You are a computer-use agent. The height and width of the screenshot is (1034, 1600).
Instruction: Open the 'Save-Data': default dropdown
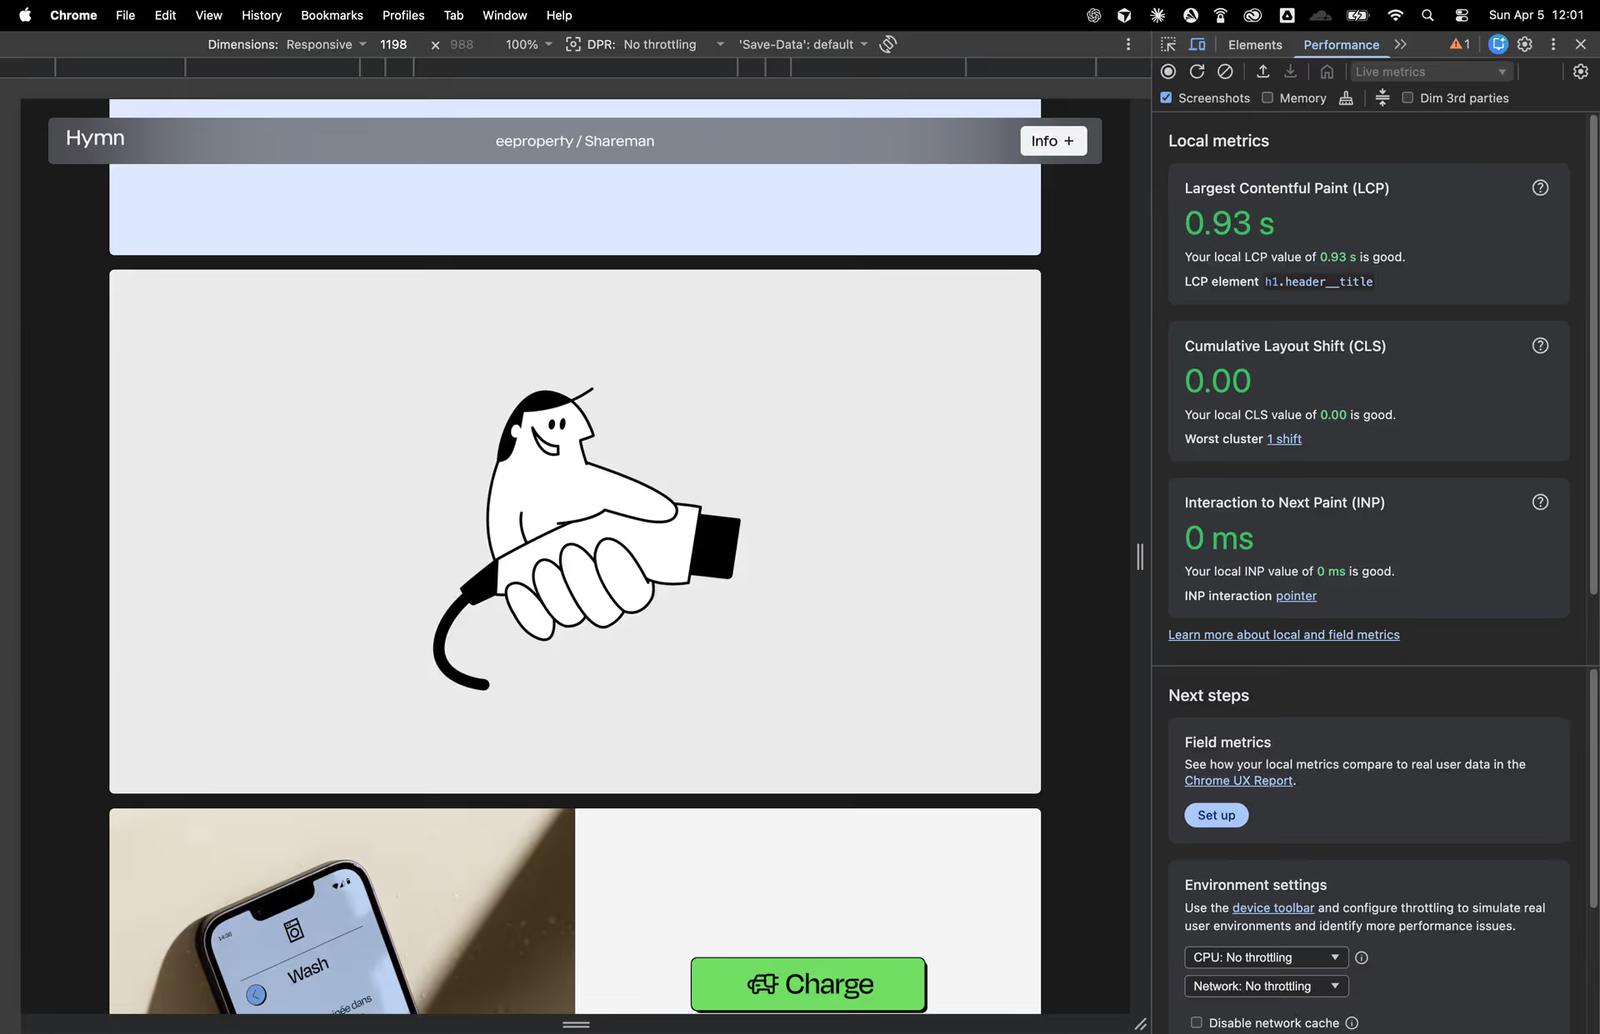pyautogui.click(x=803, y=44)
